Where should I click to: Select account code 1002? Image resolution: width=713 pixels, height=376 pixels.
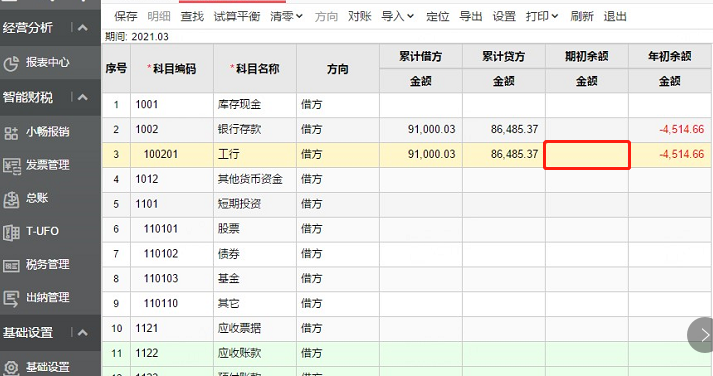point(146,130)
